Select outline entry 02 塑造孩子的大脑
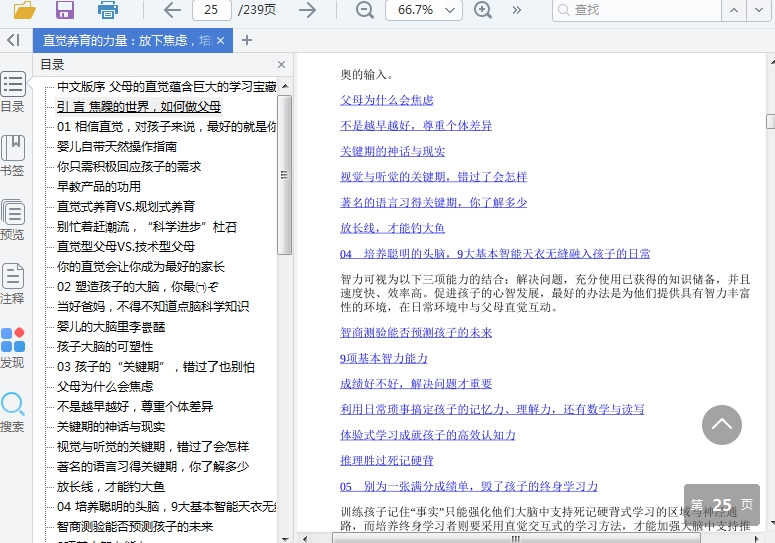 tap(137, 287)
